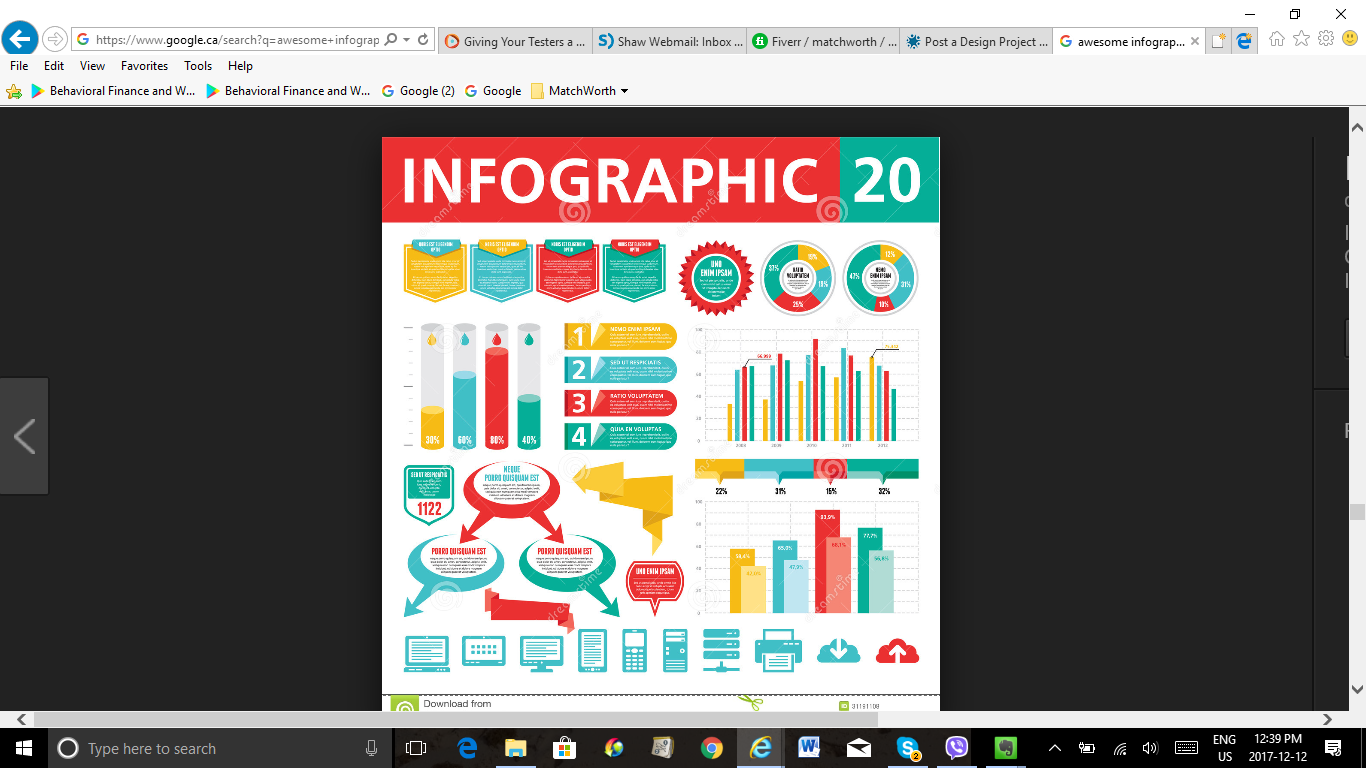Open the Google (2) bookmark link
This screenshot has width=1366, height=768.
pos(418,91)
